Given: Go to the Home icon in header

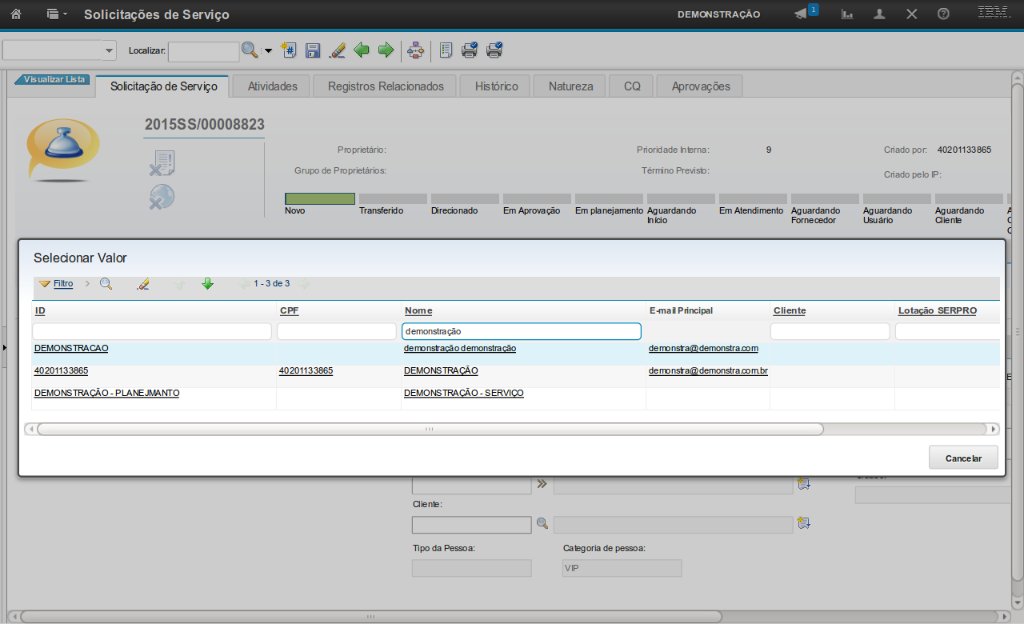Looking at the screenshot, I should click(x=16, y=14).
